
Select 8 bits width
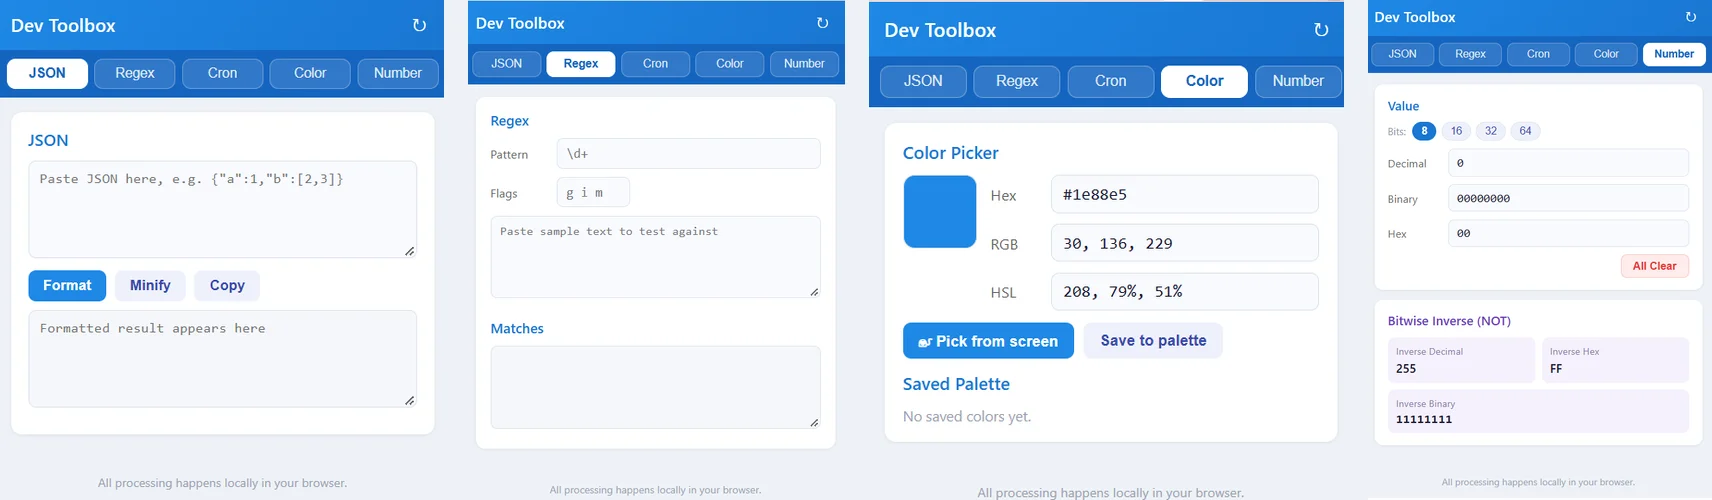pos(1424,131)
